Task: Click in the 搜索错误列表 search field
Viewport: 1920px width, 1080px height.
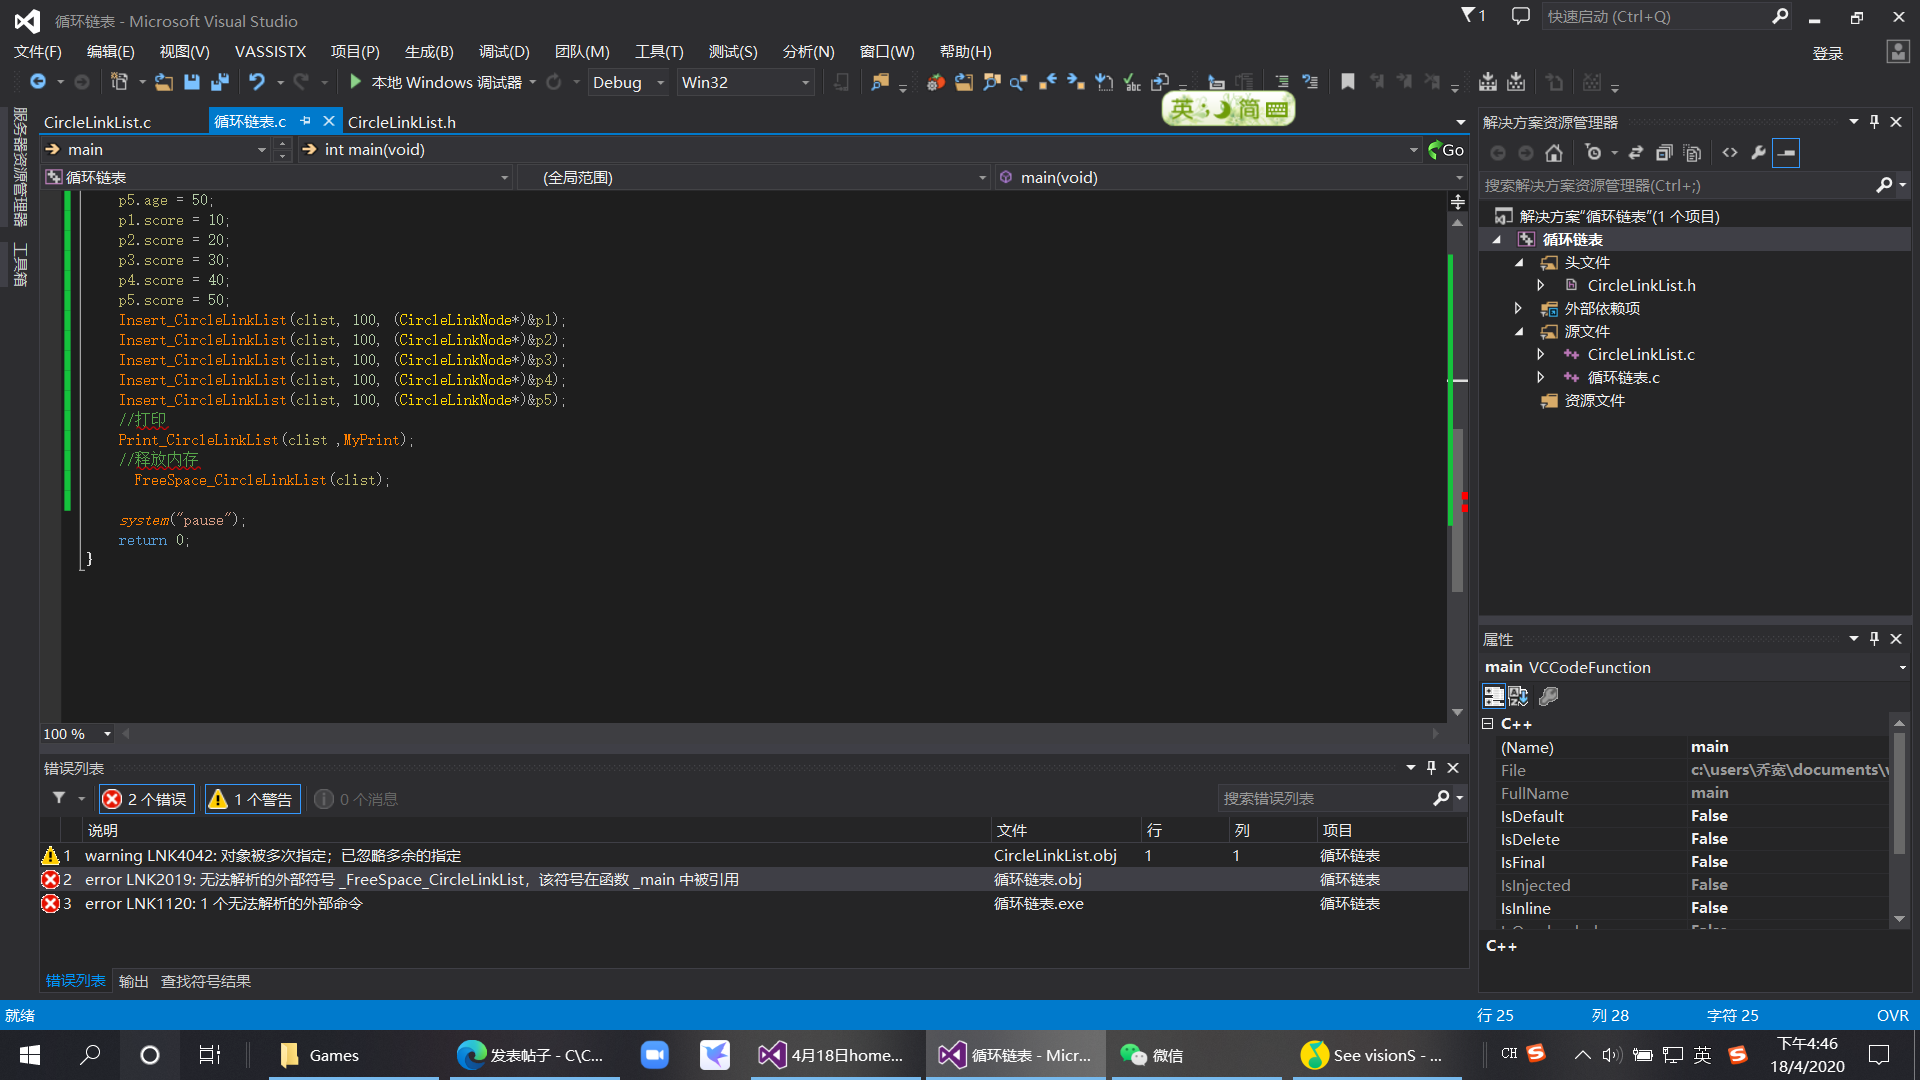Action: click(x=1325, y=798)
